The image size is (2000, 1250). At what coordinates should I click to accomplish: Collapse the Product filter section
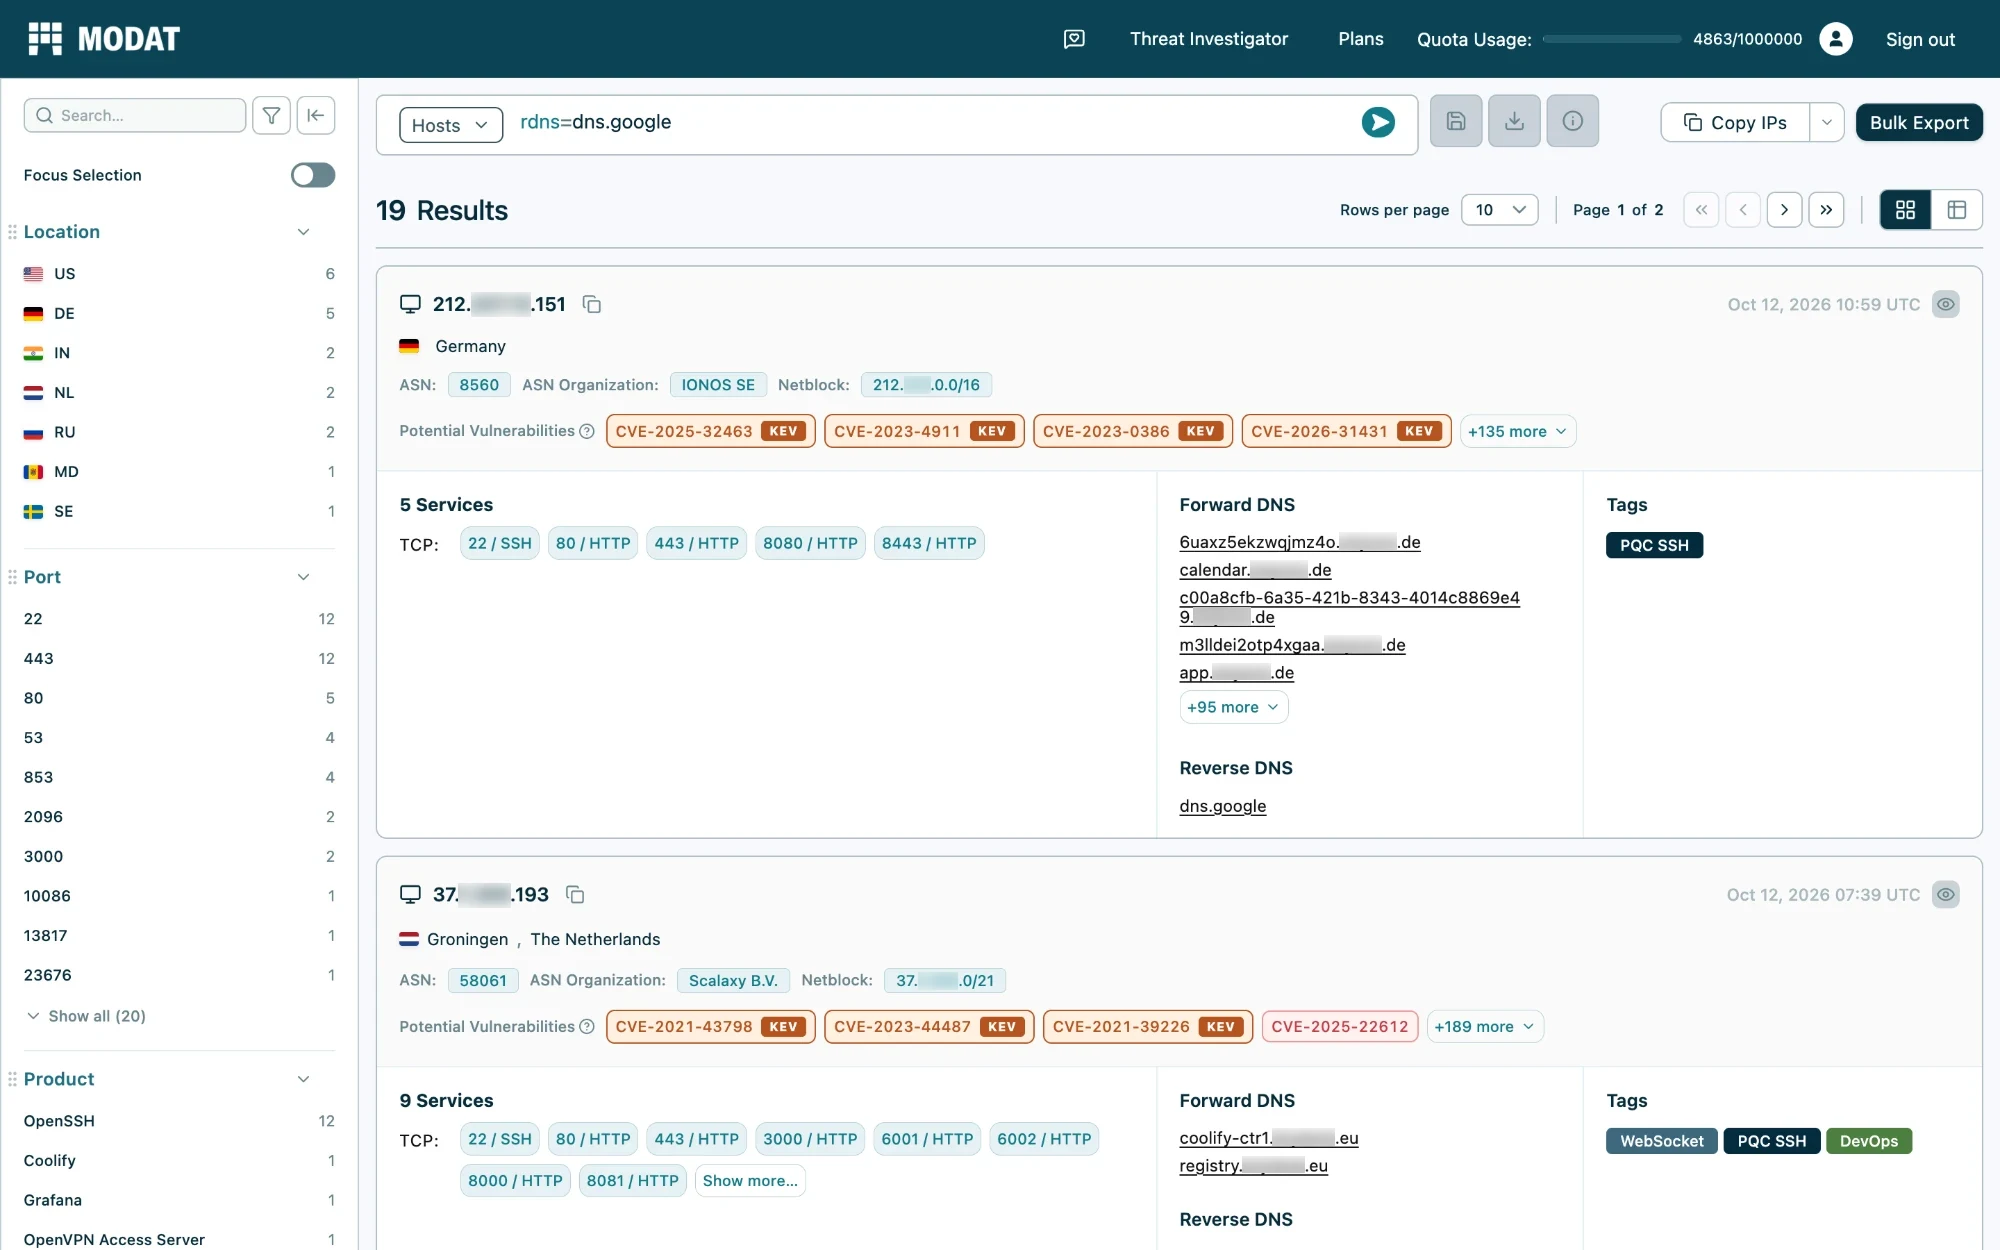click(303, 1079)
